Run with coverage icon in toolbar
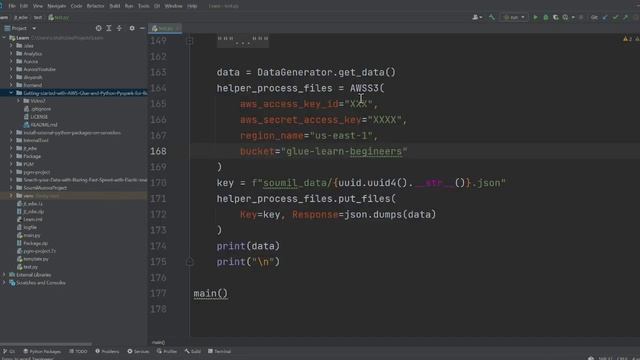Viewport: 640px width, 360px height. (x=556, y=18)
